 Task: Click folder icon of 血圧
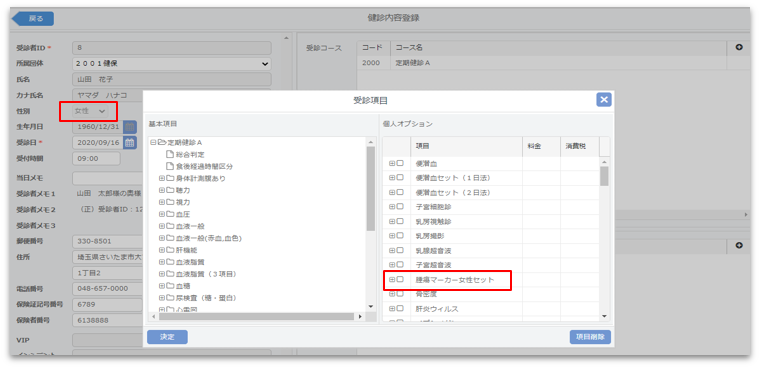pos(170,214)
